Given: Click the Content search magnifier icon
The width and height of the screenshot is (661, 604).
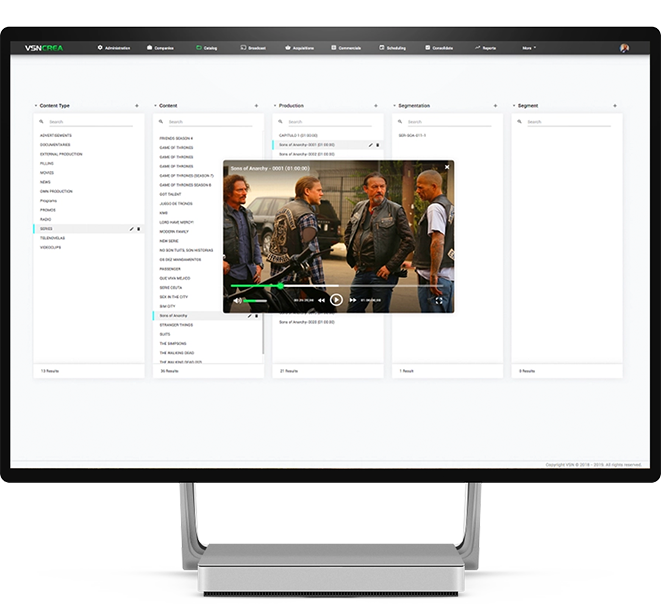Looking at the screenshot, I should point(161,122).
